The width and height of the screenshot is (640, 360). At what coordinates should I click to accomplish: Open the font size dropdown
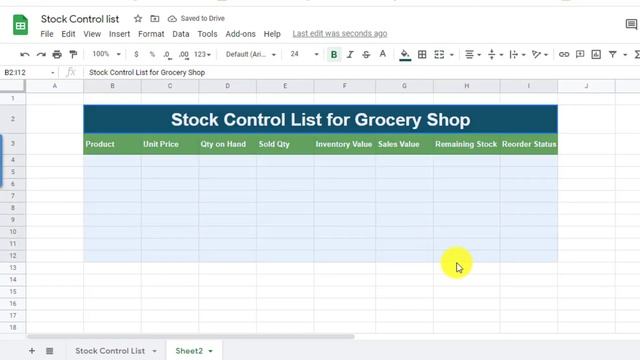(304, 54)
